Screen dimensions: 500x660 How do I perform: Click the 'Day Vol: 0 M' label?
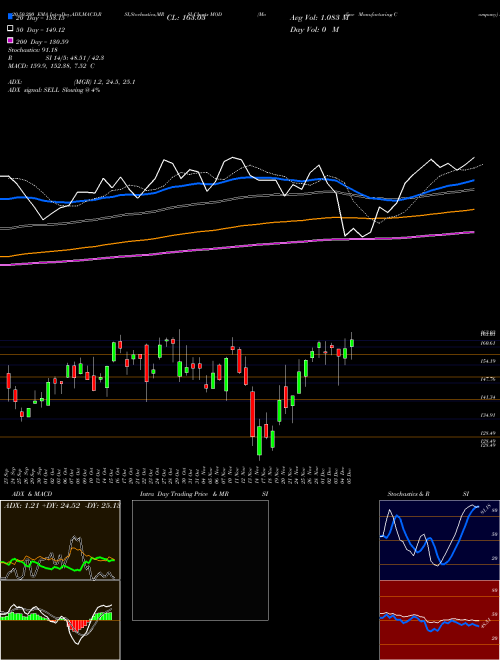(314, 29)
